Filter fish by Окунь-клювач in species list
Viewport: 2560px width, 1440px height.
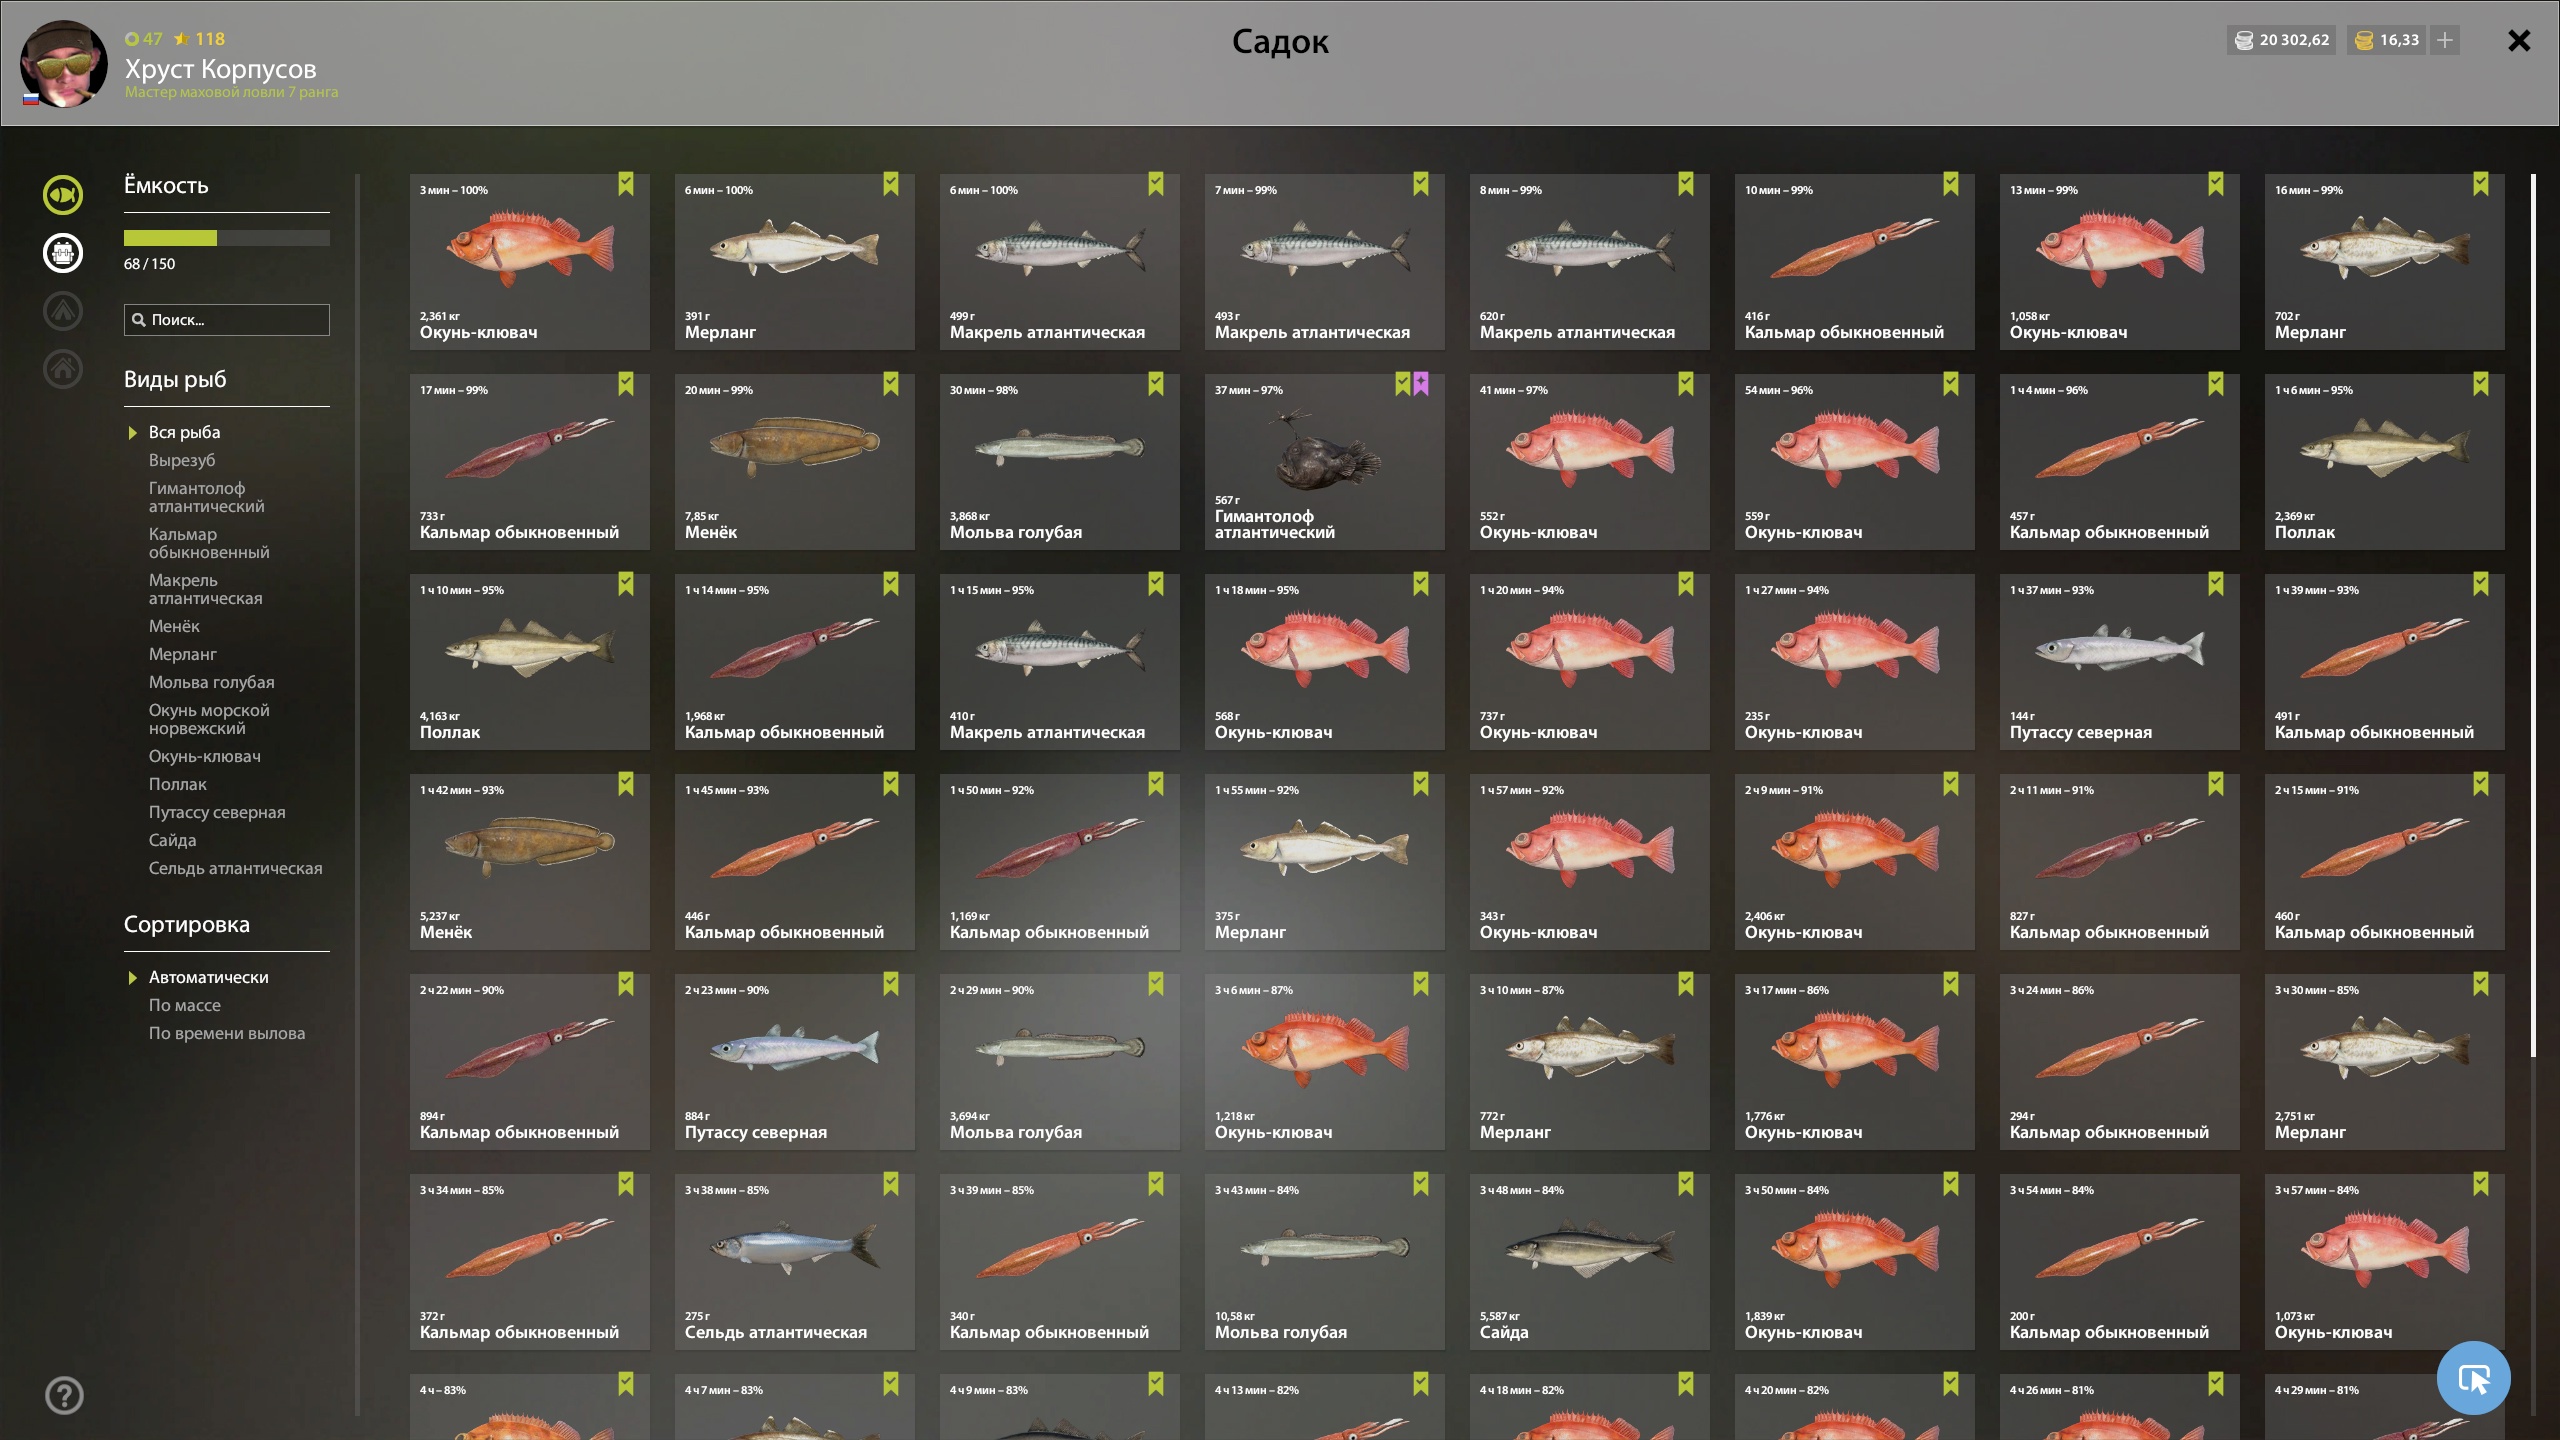click(x=205, y=756)
